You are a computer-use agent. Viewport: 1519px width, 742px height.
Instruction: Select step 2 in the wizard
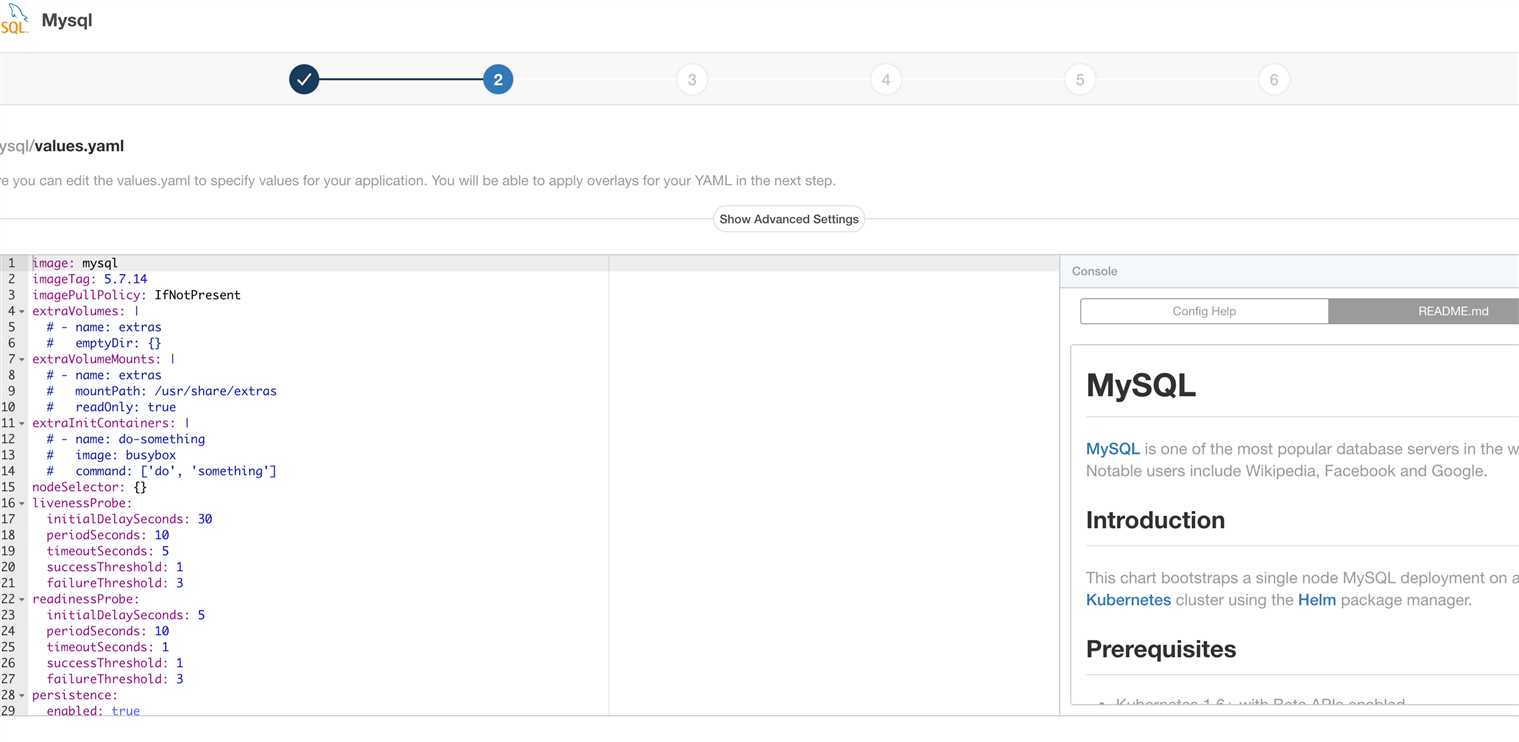498,79
